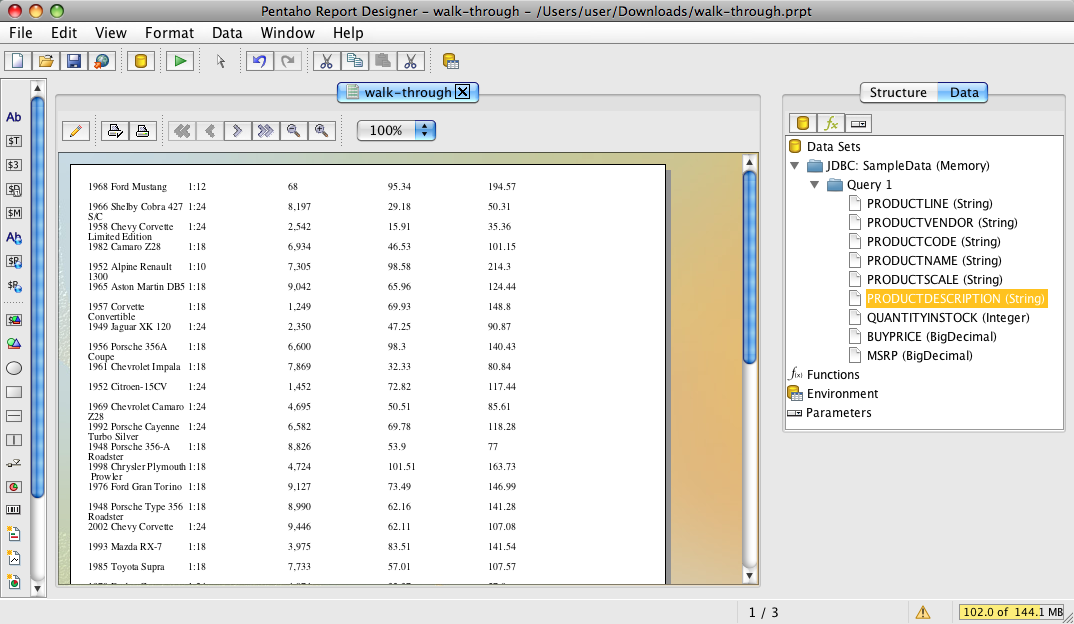Click the preview vertical scrollbar thumb
This screenshot has width=1074, height=624.
[x=749, y=267]
